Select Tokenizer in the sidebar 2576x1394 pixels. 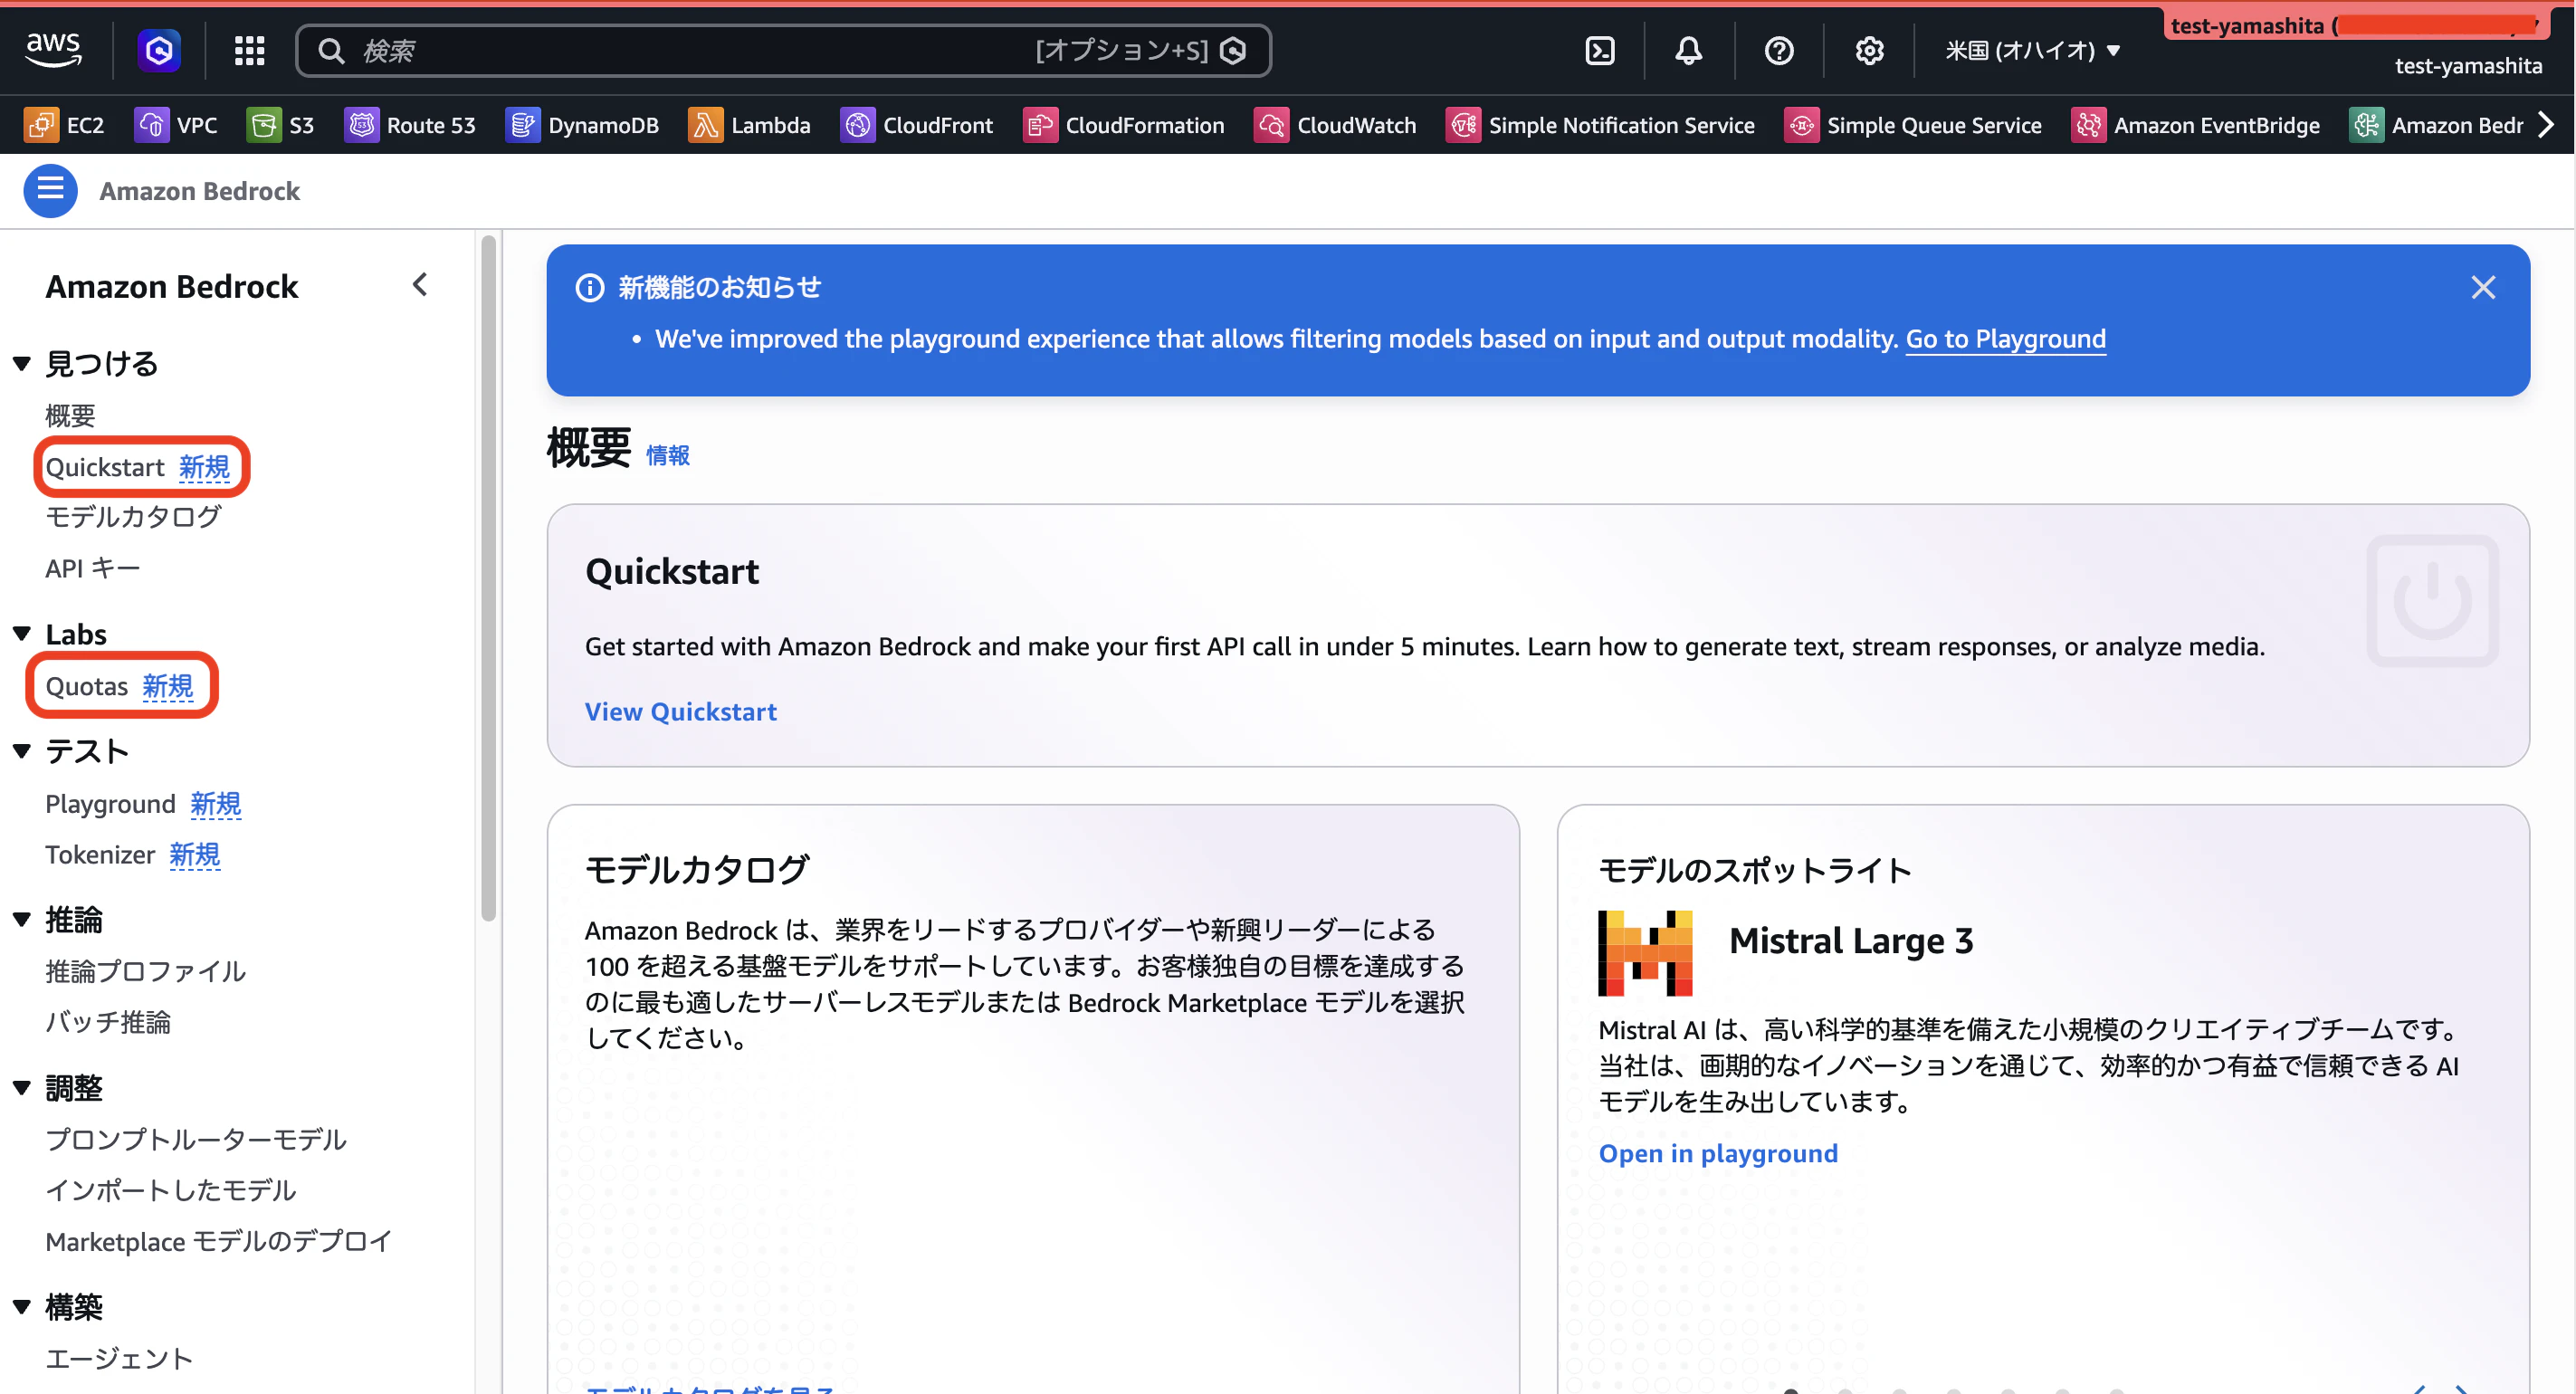(100, 855)
